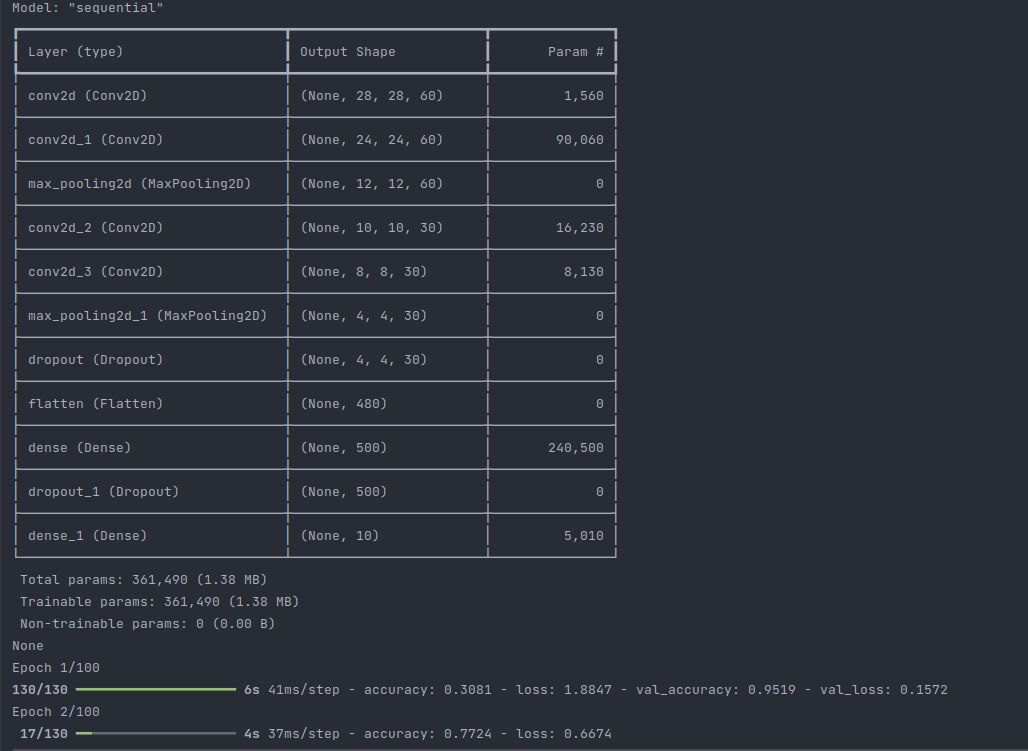
Task: Click the Model: "sequential" title line
Action: tap(88, 8)
